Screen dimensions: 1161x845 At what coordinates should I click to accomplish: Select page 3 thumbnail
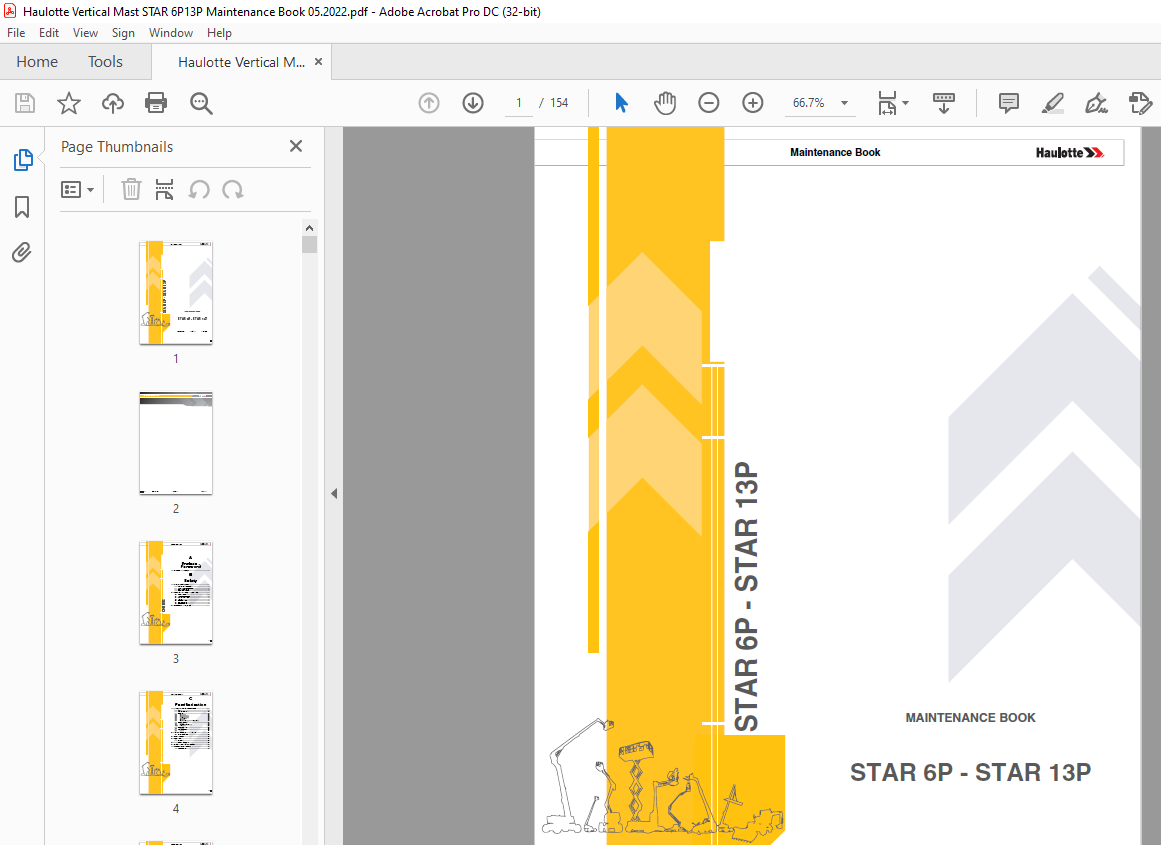pos(175,593)
